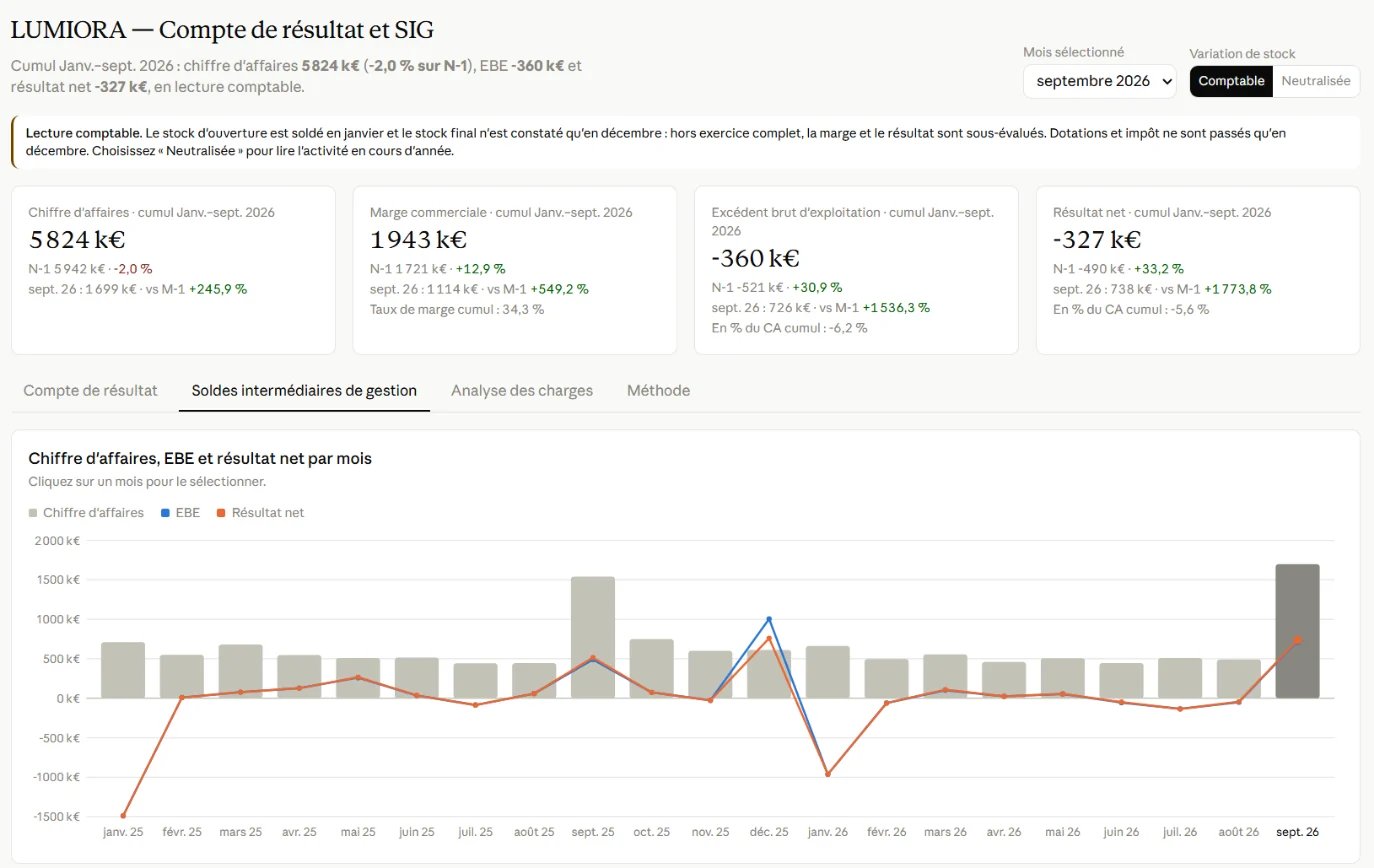Select the juin 25 revenue bar
This screenshot has height=868, width=1374.
pyautogui.click(x=417, y=678)
